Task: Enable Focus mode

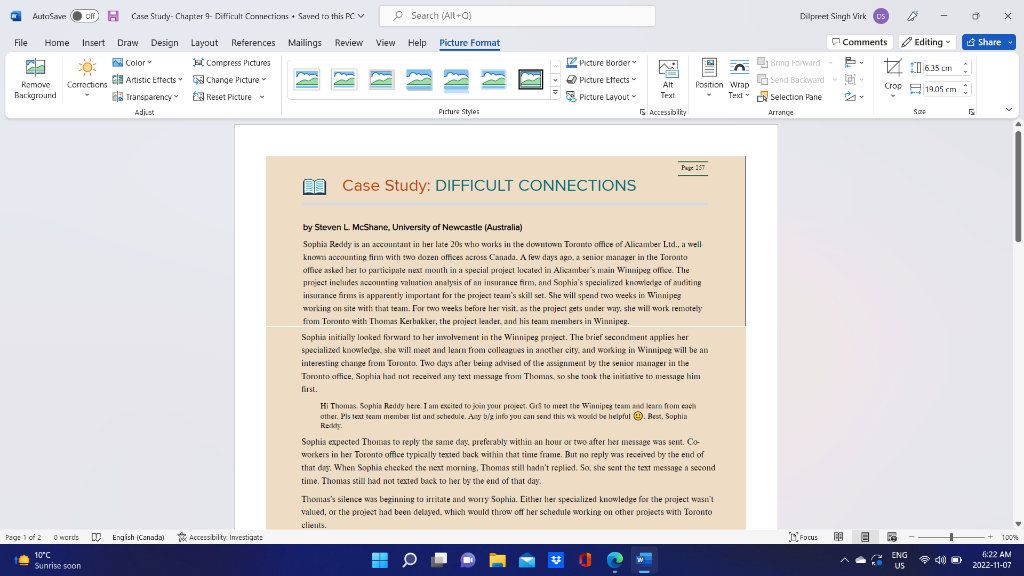Action: (x=803, y=537)
